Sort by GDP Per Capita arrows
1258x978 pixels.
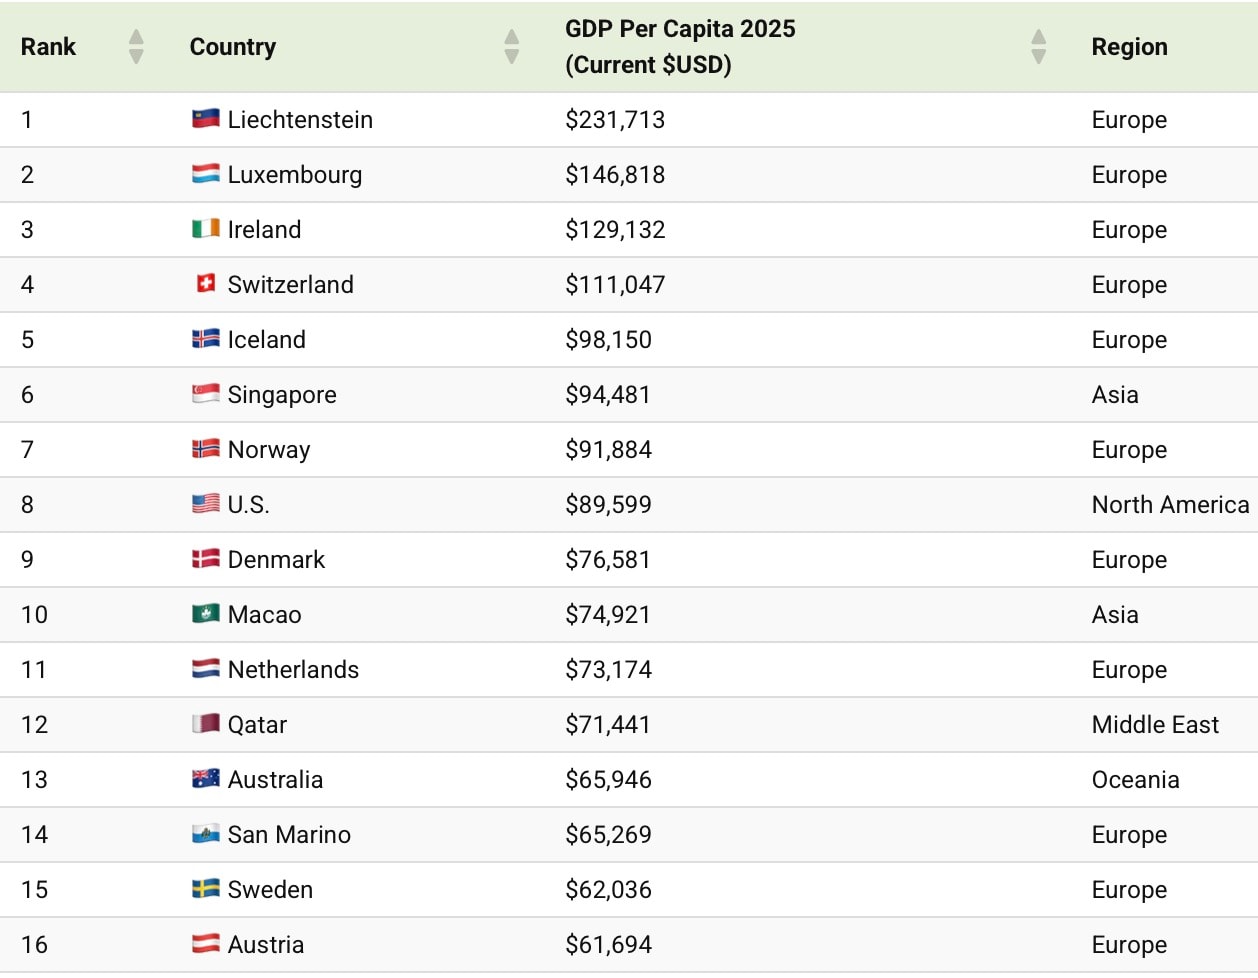tap(1038, 47)
